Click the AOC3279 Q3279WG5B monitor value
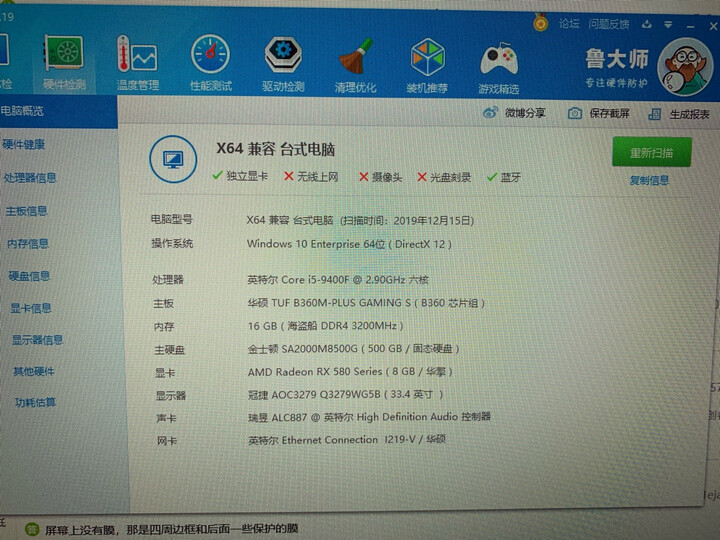The height and width of the screenshot is (540, 720). 346,394
